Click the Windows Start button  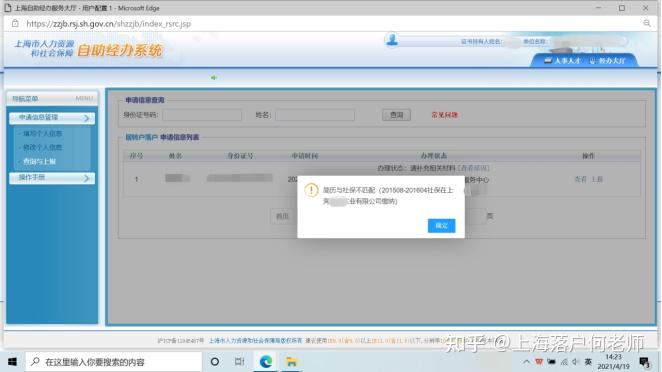coord(12,362)
